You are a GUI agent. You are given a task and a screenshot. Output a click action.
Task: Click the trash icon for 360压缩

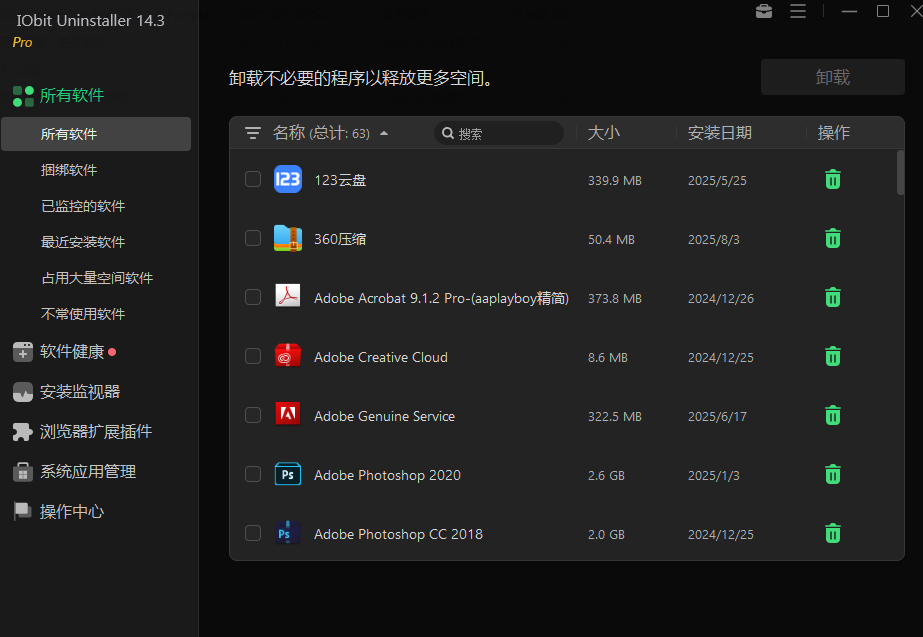pos(832,238)
